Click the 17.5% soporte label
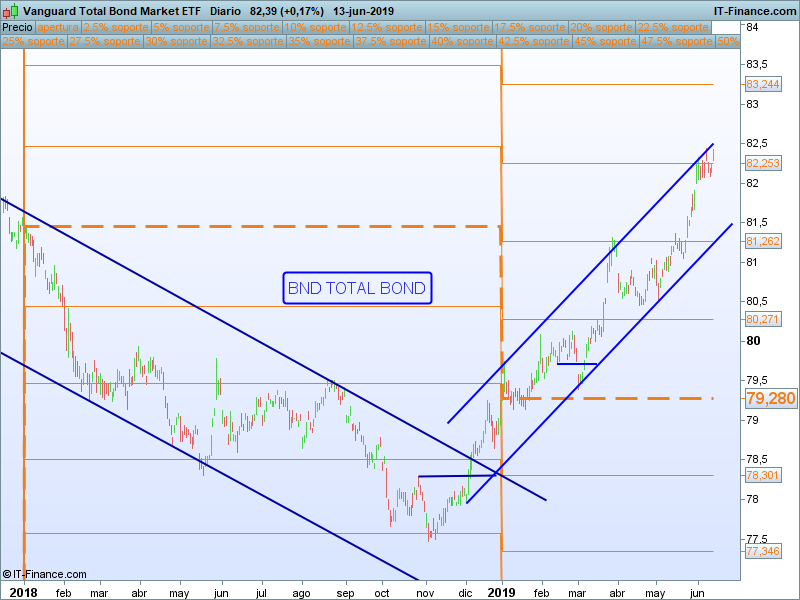The width and height of the screenshot is (800, 600). (530, 28)
